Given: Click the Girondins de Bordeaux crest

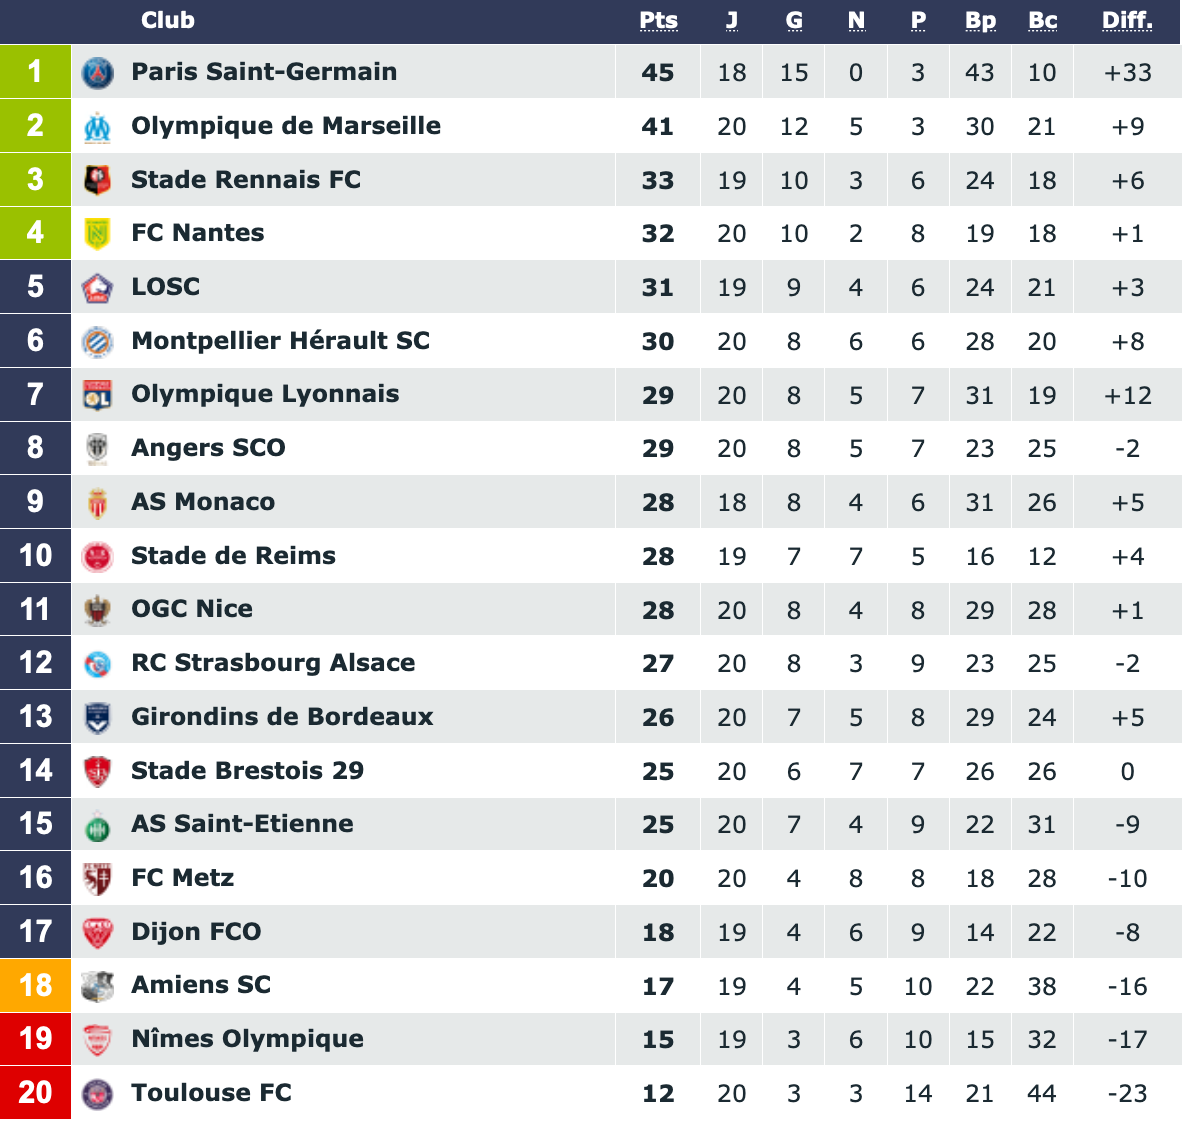Looking at the screenshot, I should point(97,718).
